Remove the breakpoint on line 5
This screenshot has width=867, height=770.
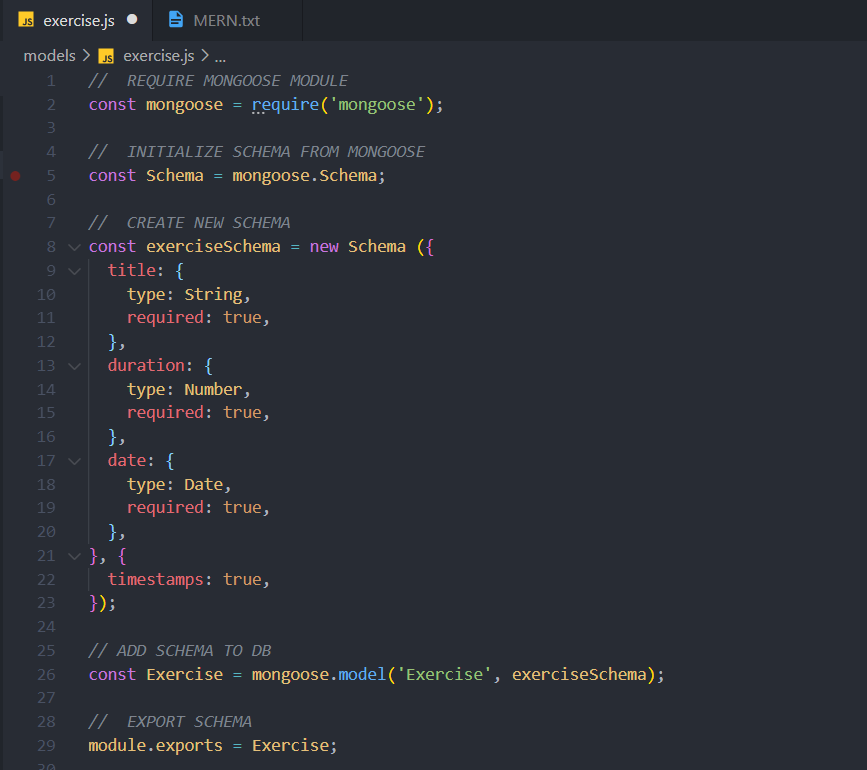(15, 175)
